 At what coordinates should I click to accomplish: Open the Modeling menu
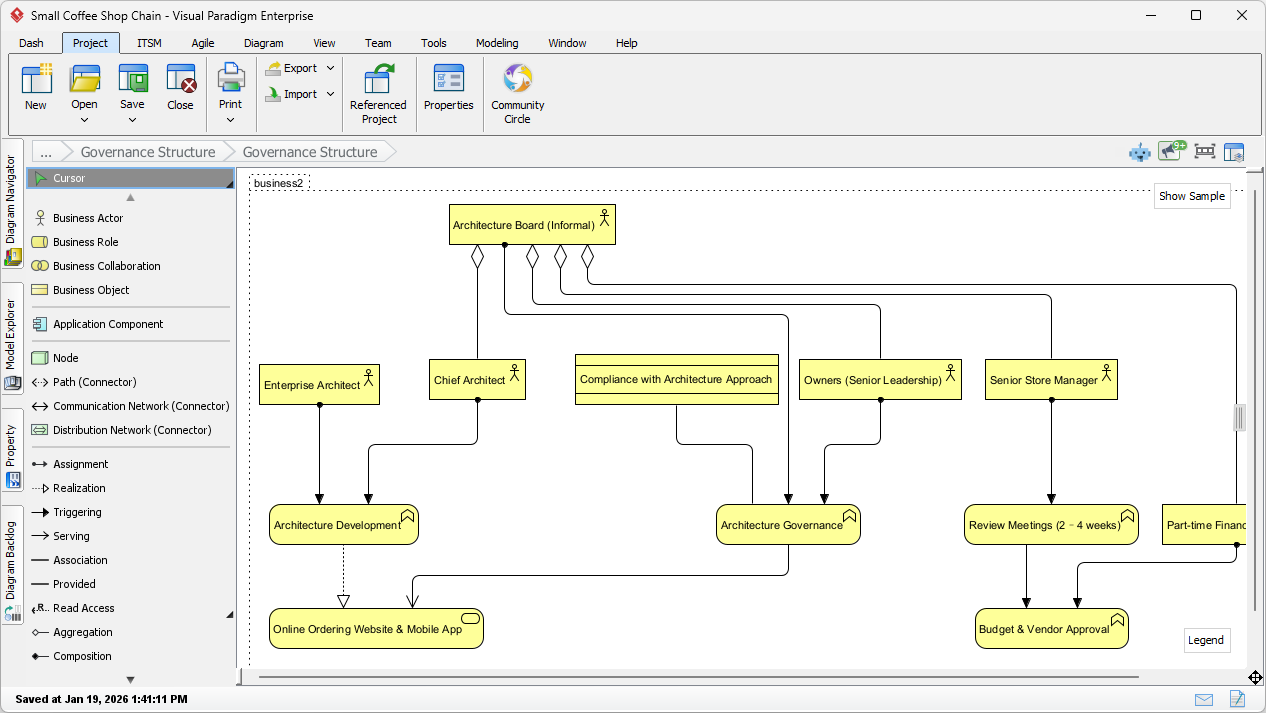497,43
